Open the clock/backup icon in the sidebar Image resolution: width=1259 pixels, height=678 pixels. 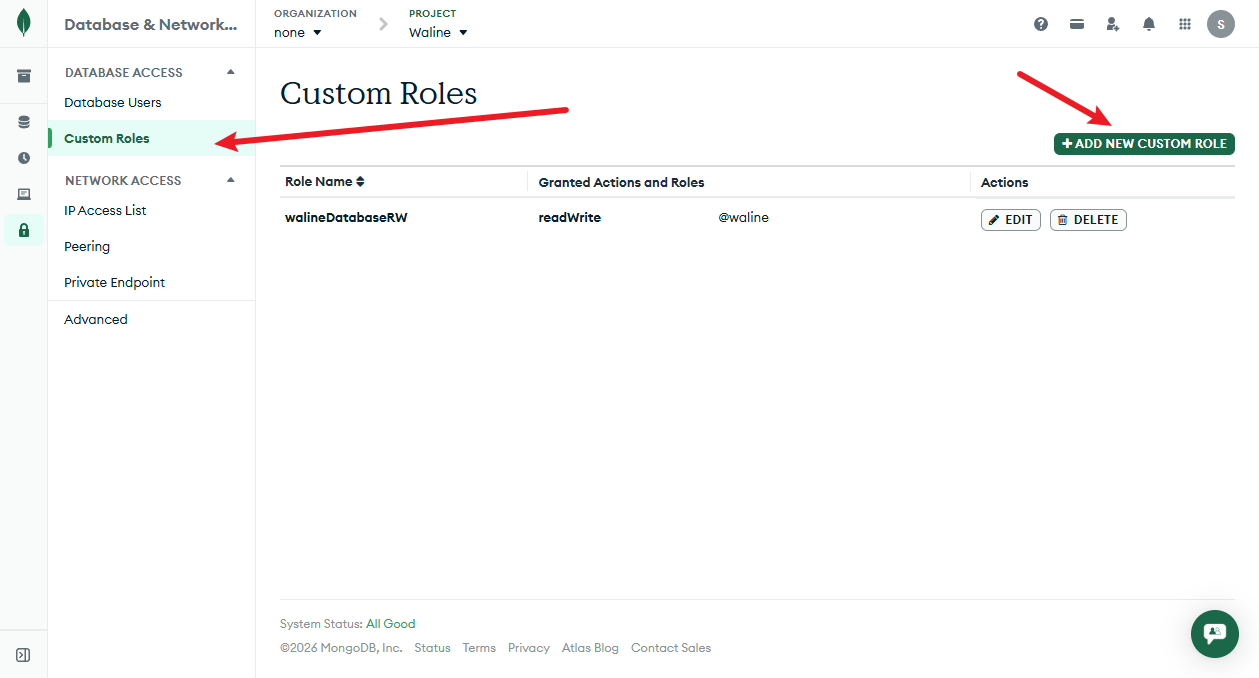(x=22, y=157)
